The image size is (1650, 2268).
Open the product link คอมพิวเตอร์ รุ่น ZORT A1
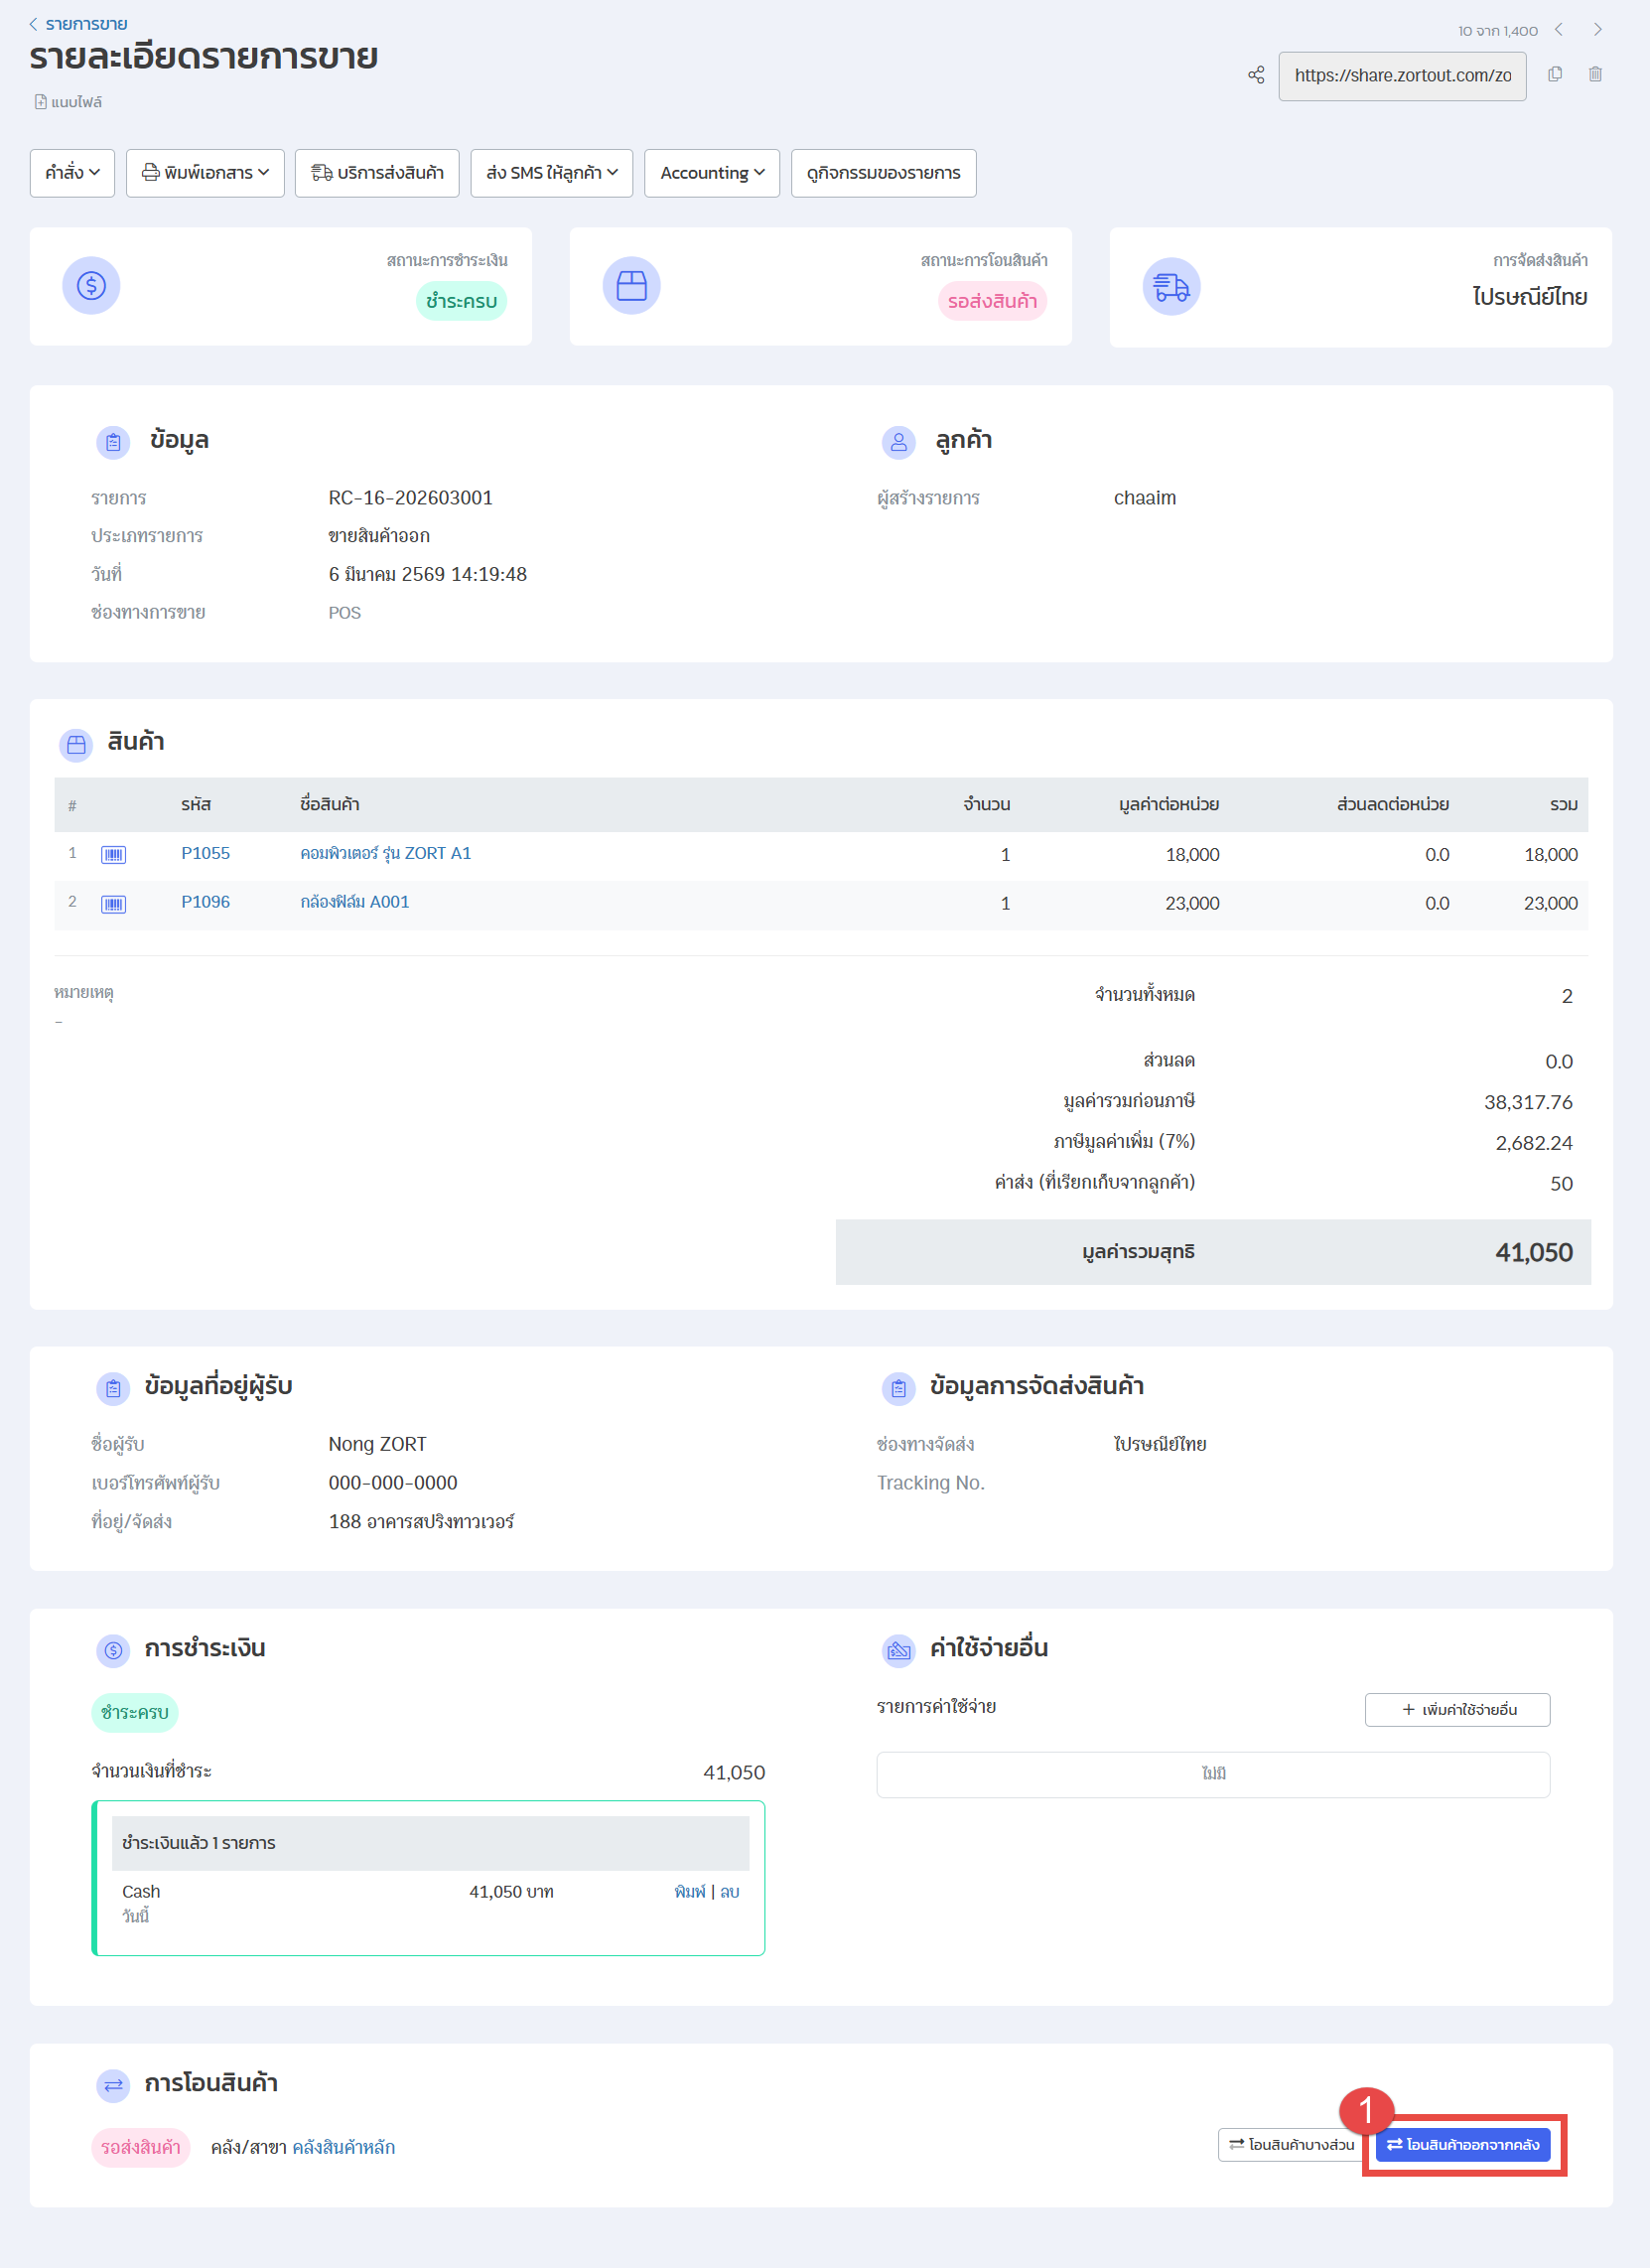click(385, 853)
